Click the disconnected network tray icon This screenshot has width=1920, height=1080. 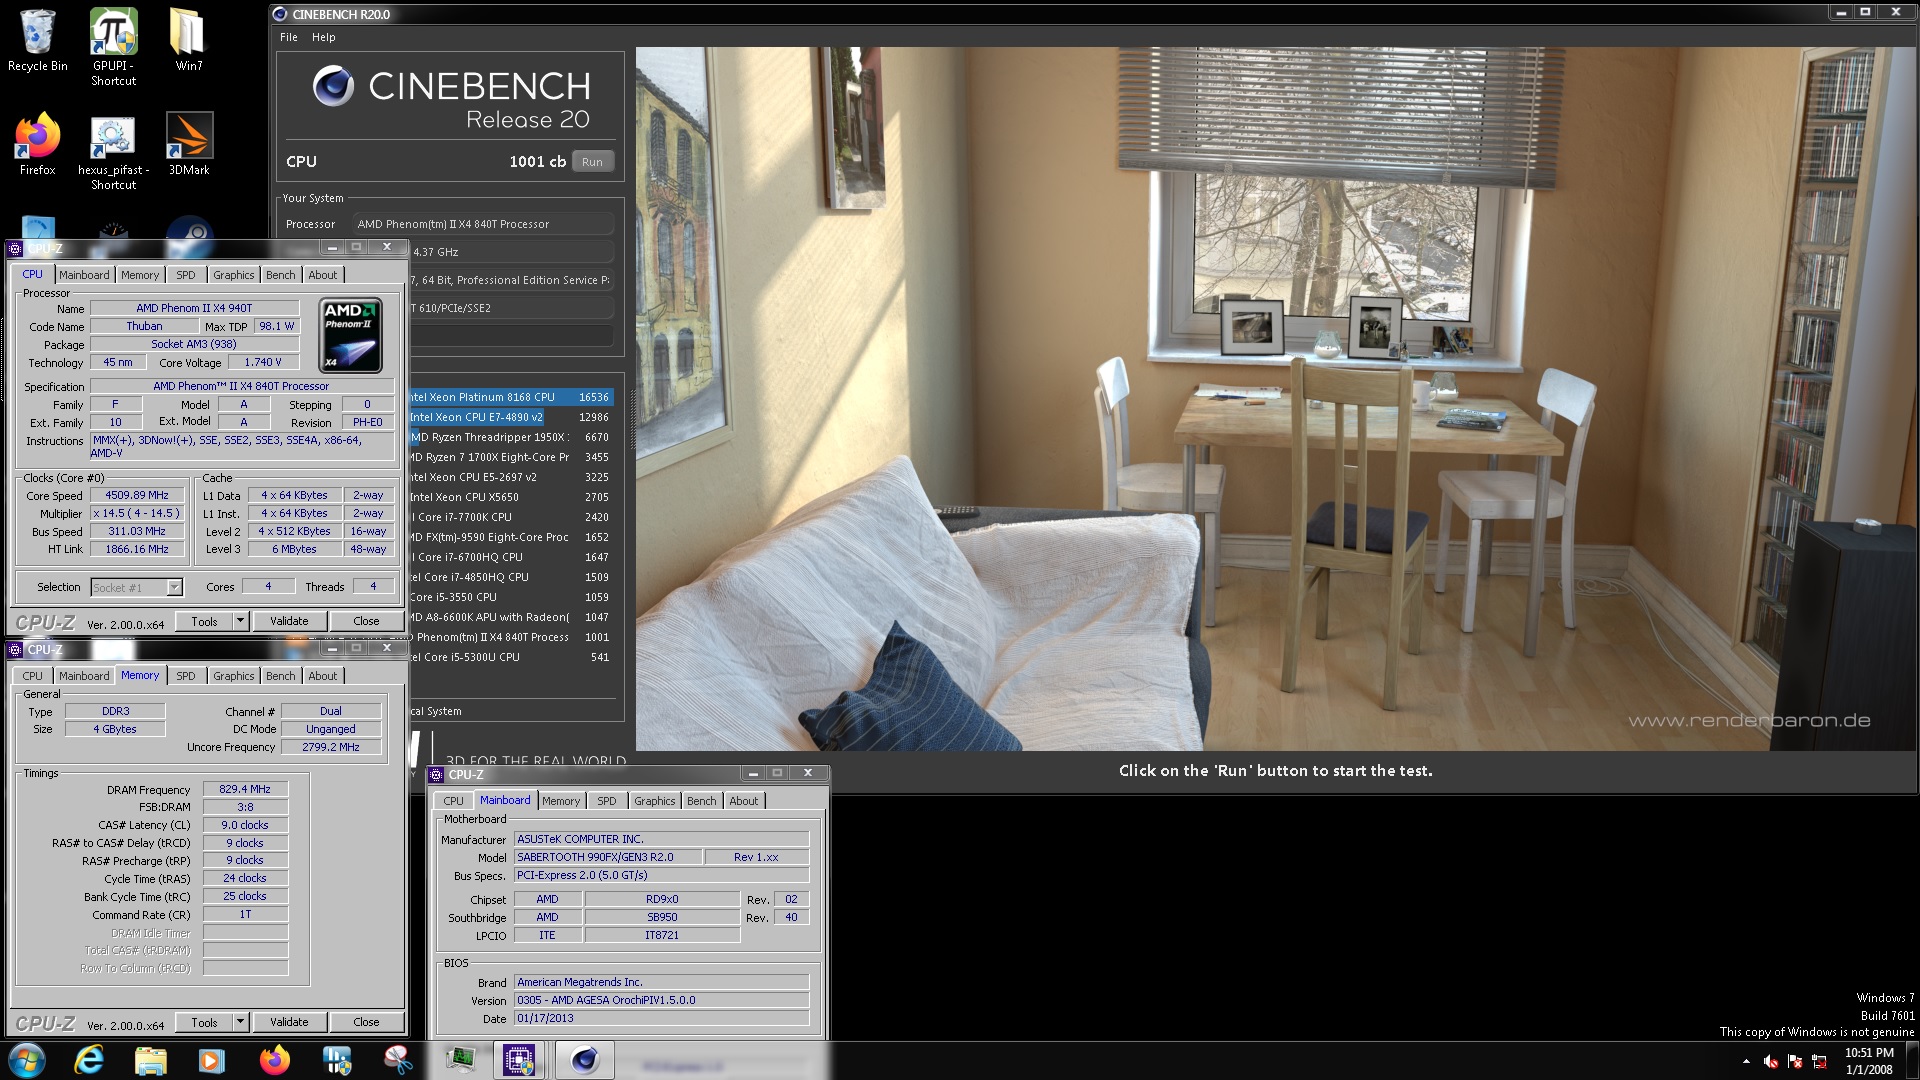click(1819, 1061)
